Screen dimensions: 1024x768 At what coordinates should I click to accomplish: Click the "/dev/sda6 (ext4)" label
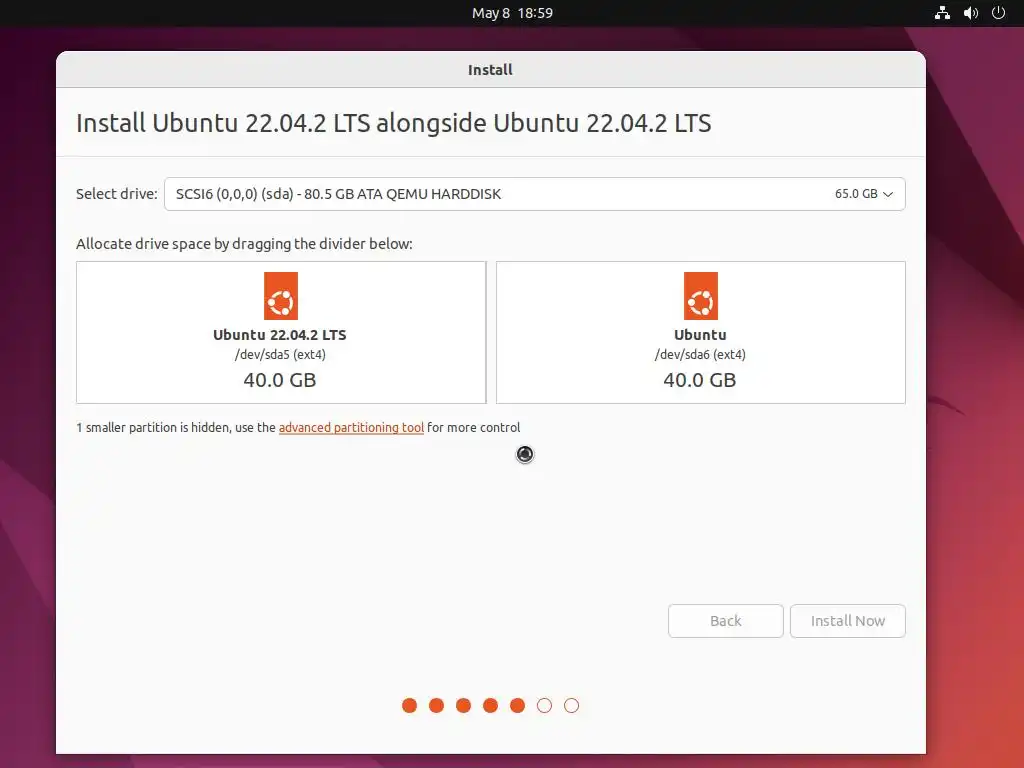tap(700, 355)
